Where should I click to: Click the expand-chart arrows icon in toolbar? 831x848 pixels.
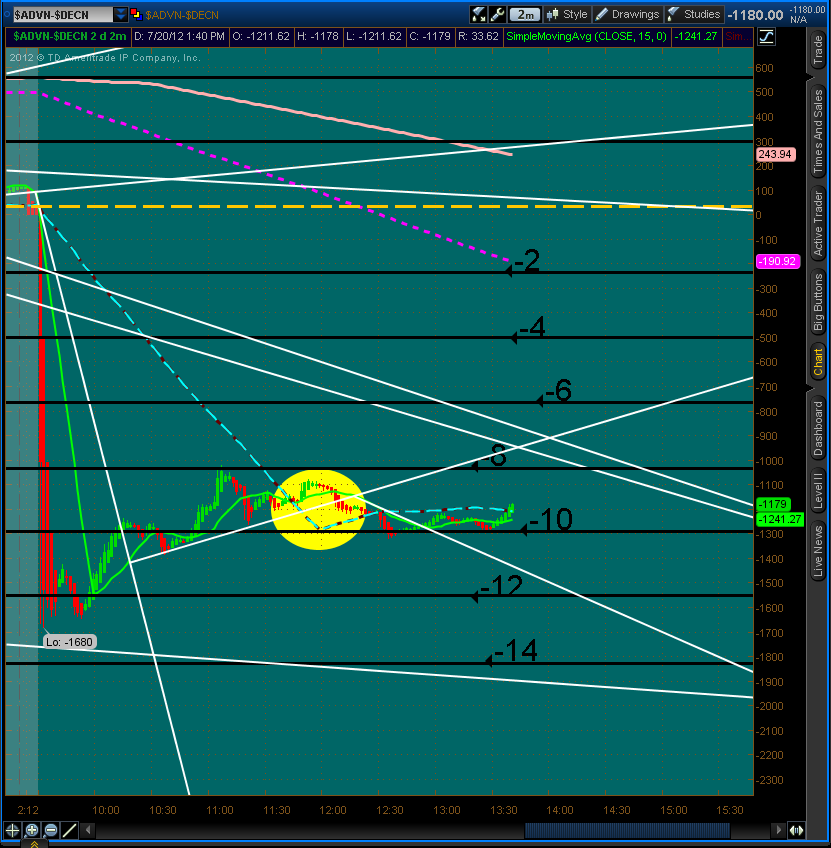(478, 15)
